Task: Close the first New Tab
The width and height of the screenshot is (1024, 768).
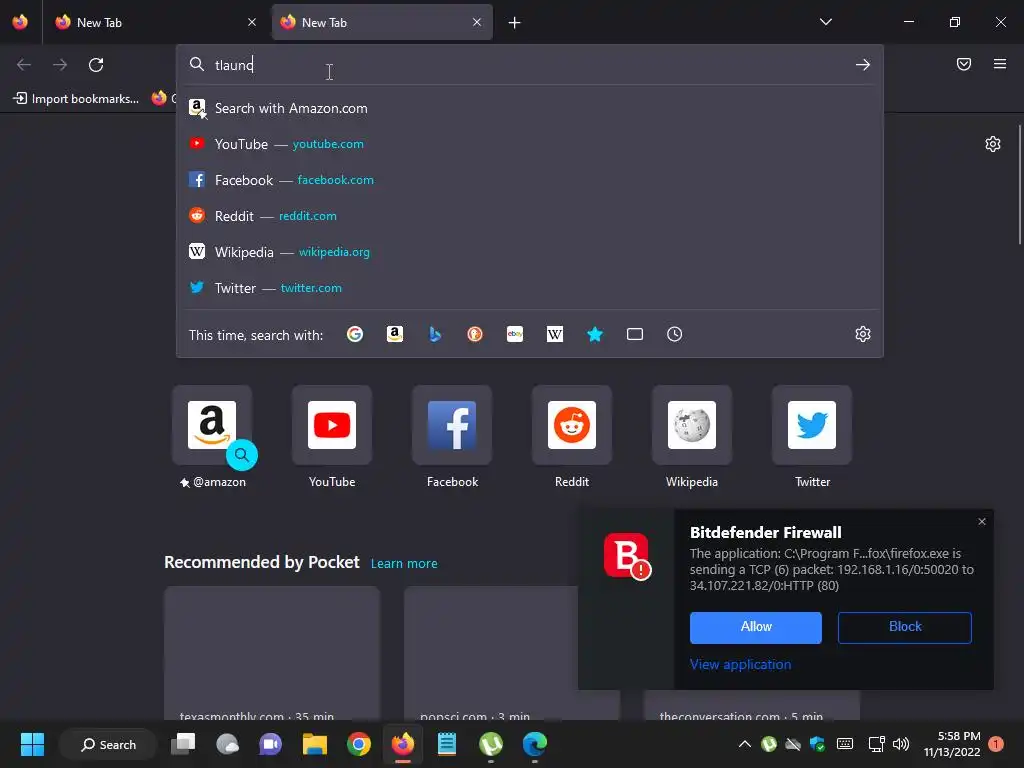Action: (x=252, y=22)
